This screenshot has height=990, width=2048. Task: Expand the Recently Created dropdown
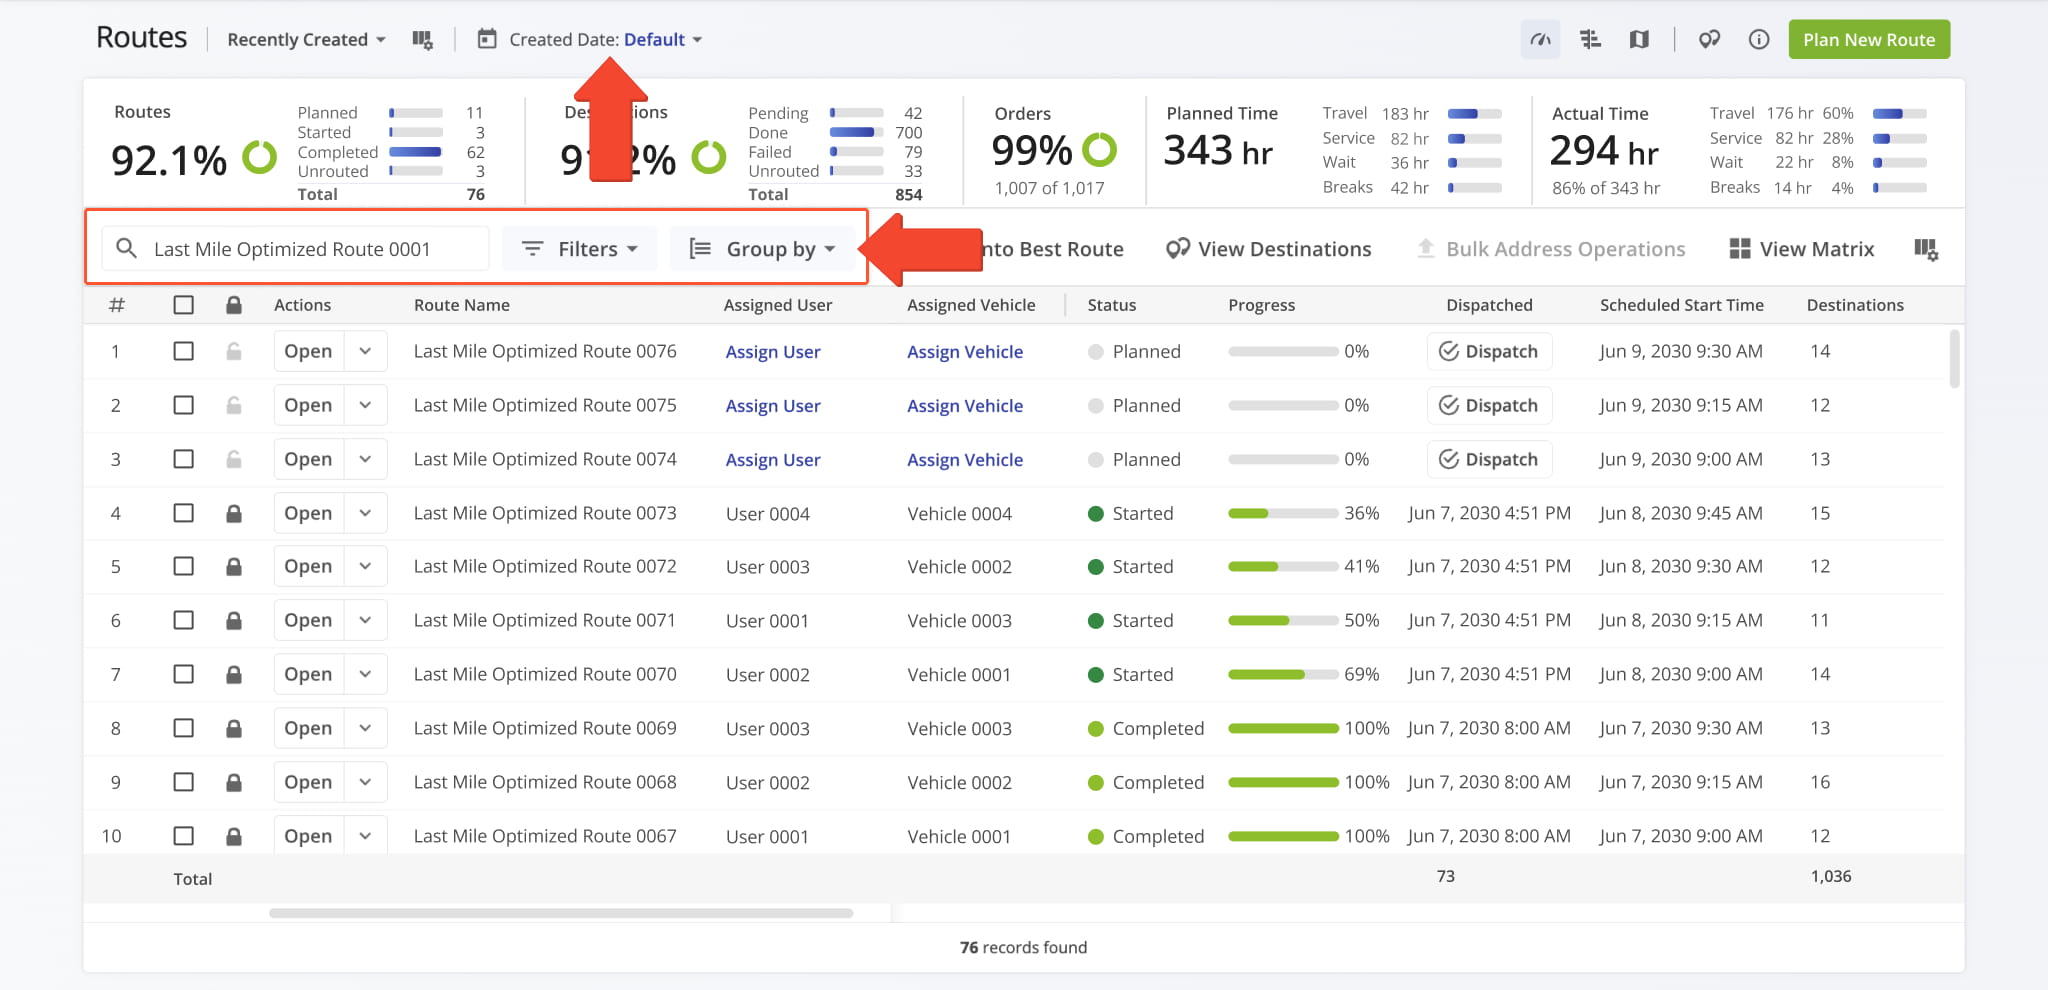click(306, 40)
